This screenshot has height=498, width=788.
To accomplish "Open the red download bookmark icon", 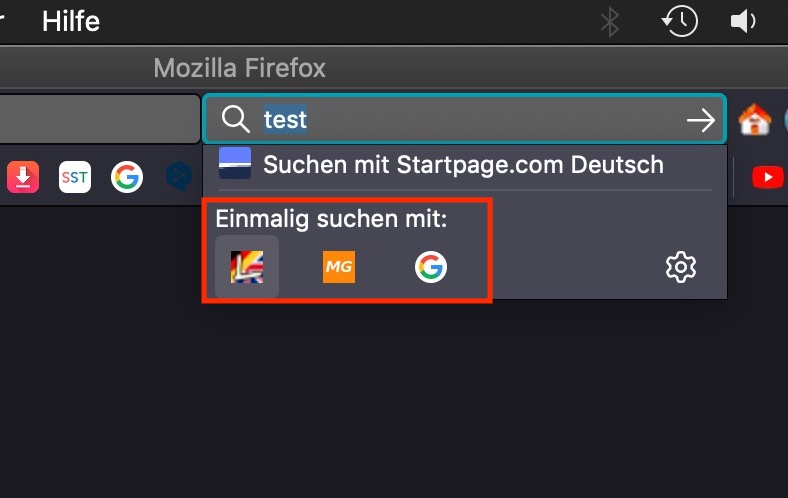I will click(23, 177).
